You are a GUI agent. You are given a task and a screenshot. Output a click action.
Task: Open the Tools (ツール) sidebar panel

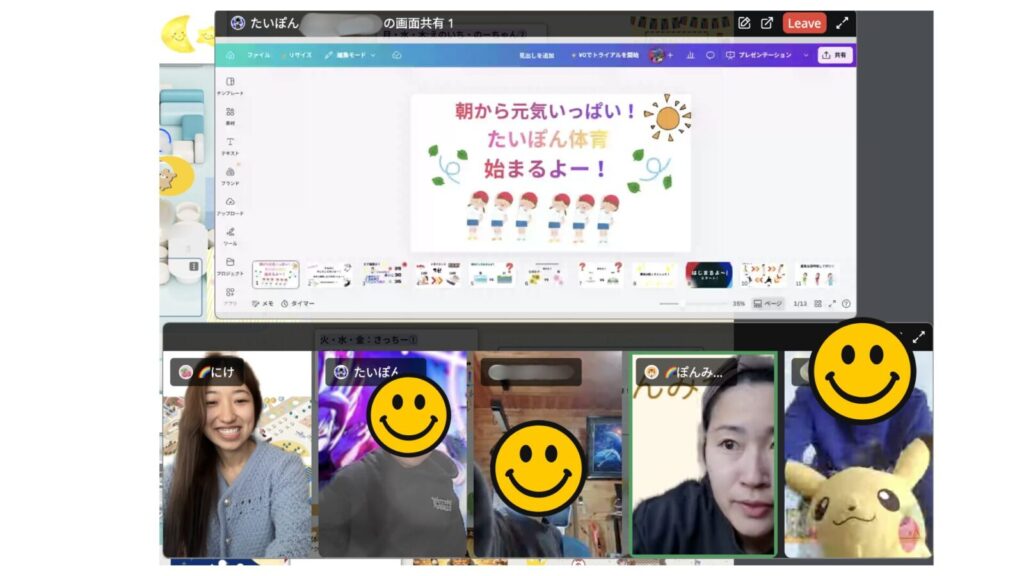230,235
